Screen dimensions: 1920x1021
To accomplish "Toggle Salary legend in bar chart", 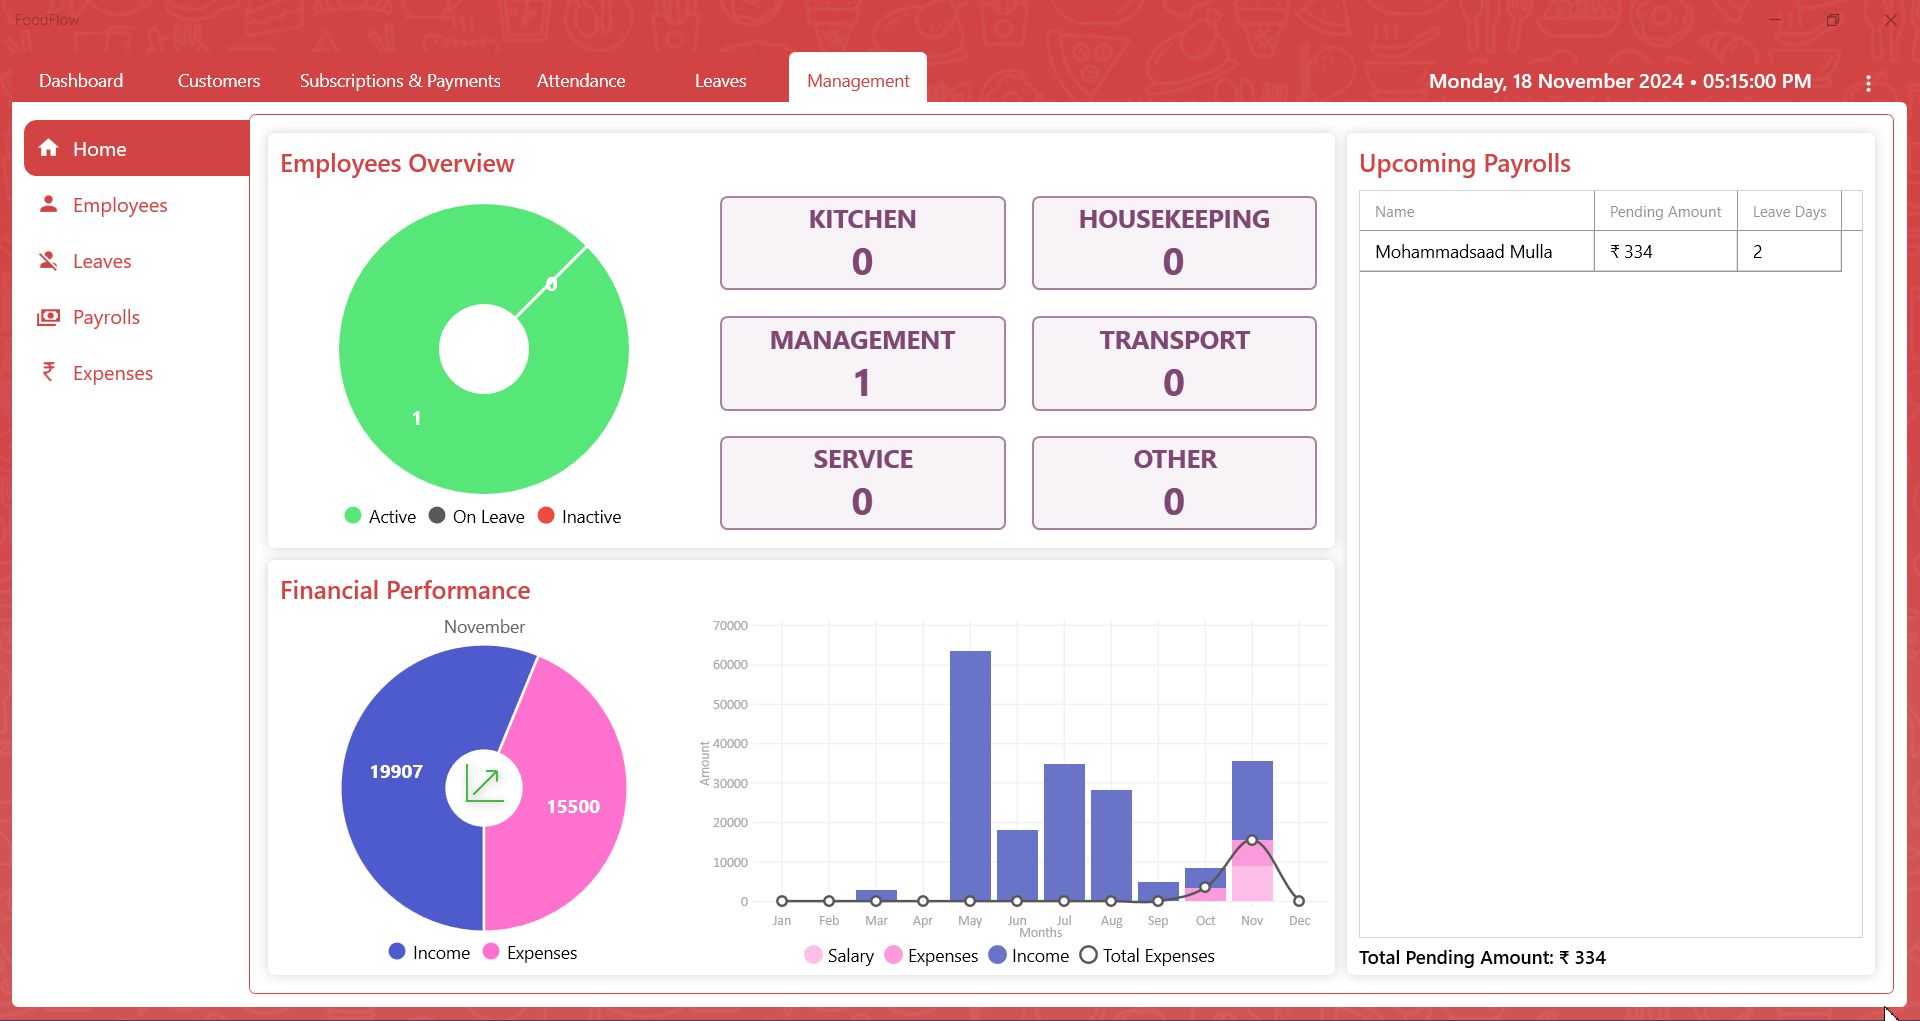I will (839, 955).
